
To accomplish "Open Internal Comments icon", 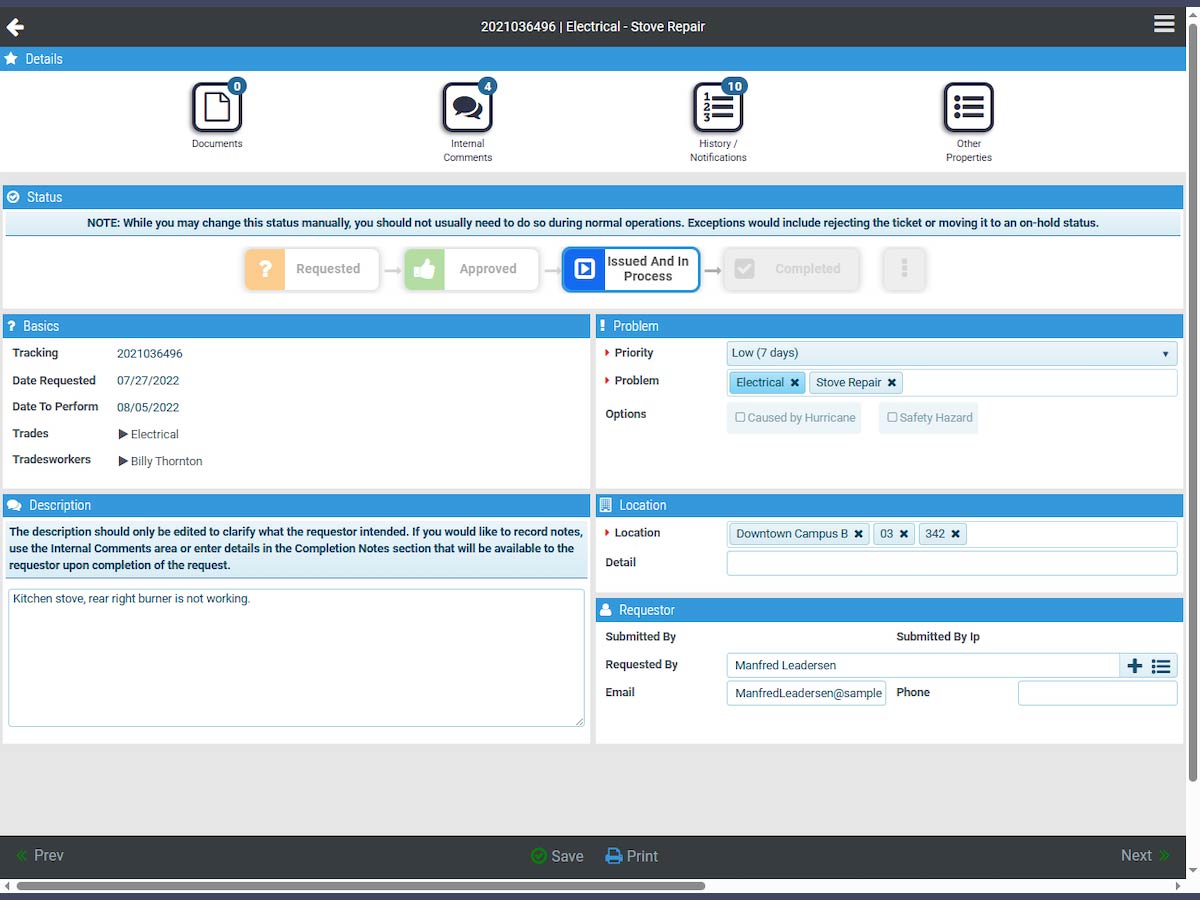I will point(467,107).
